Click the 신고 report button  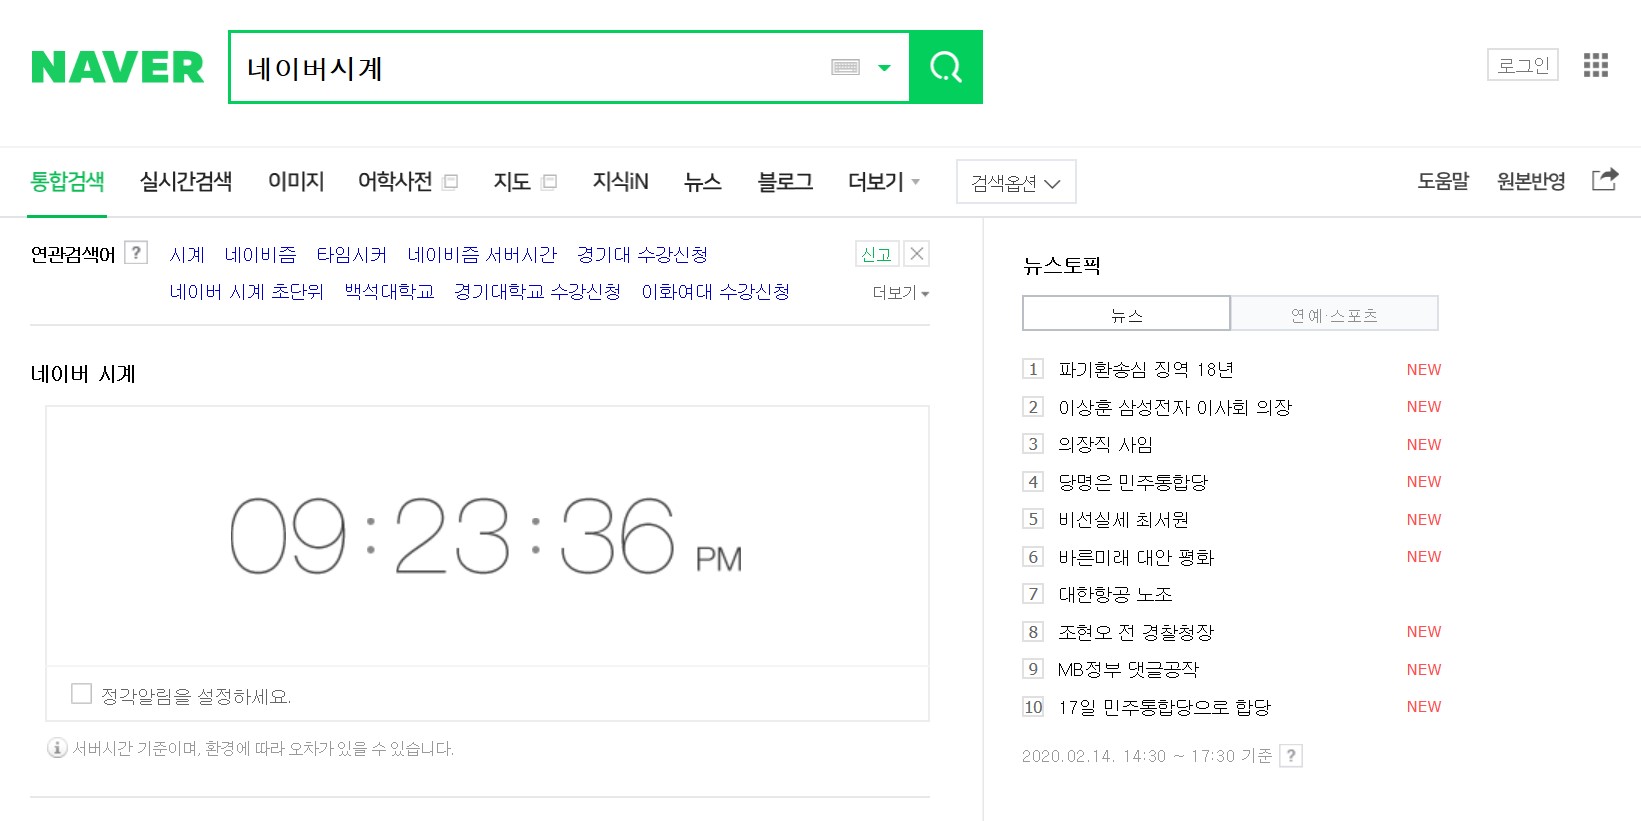pos(877,254)
